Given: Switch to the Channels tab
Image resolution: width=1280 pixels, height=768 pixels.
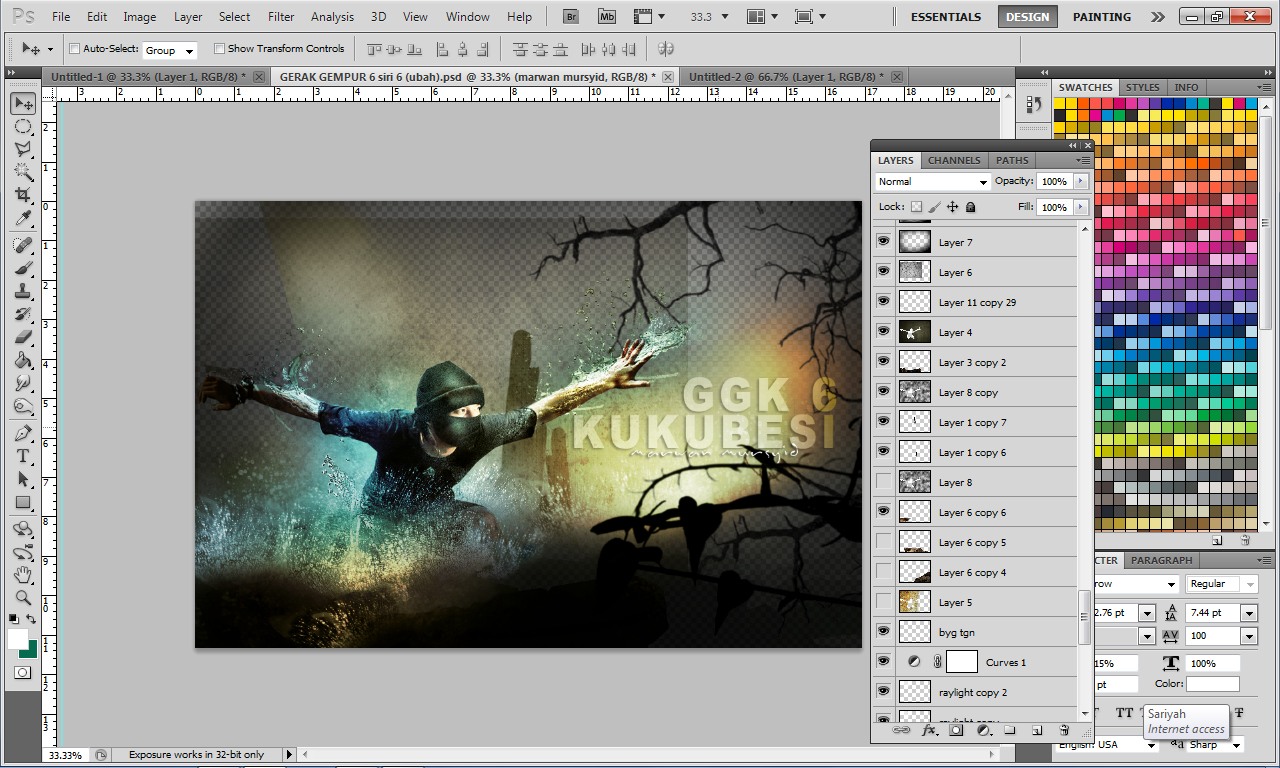Looking at the screenshot, I should (x=954, y=160).
